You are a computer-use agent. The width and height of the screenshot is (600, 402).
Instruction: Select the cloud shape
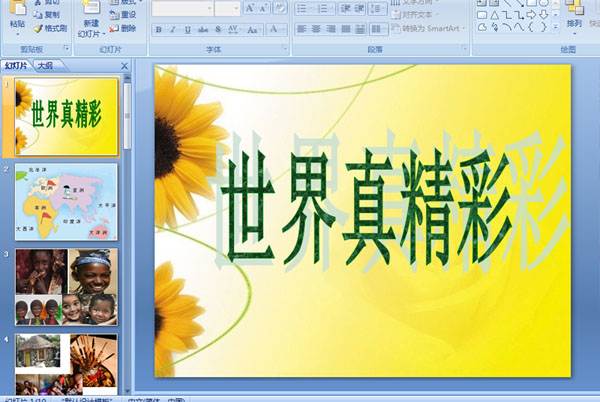click(x=482, y=27)
